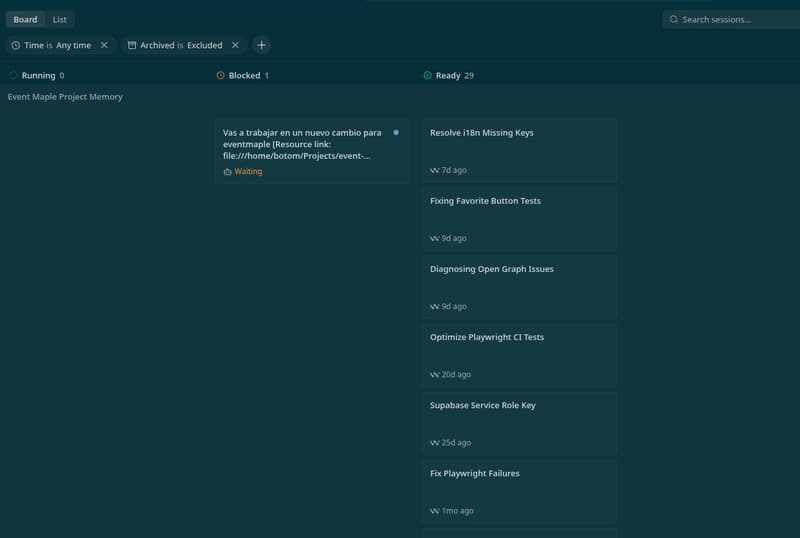The image size is (800, 538).
Task: Add a new filter with plus button
Action: coord(261,45)
